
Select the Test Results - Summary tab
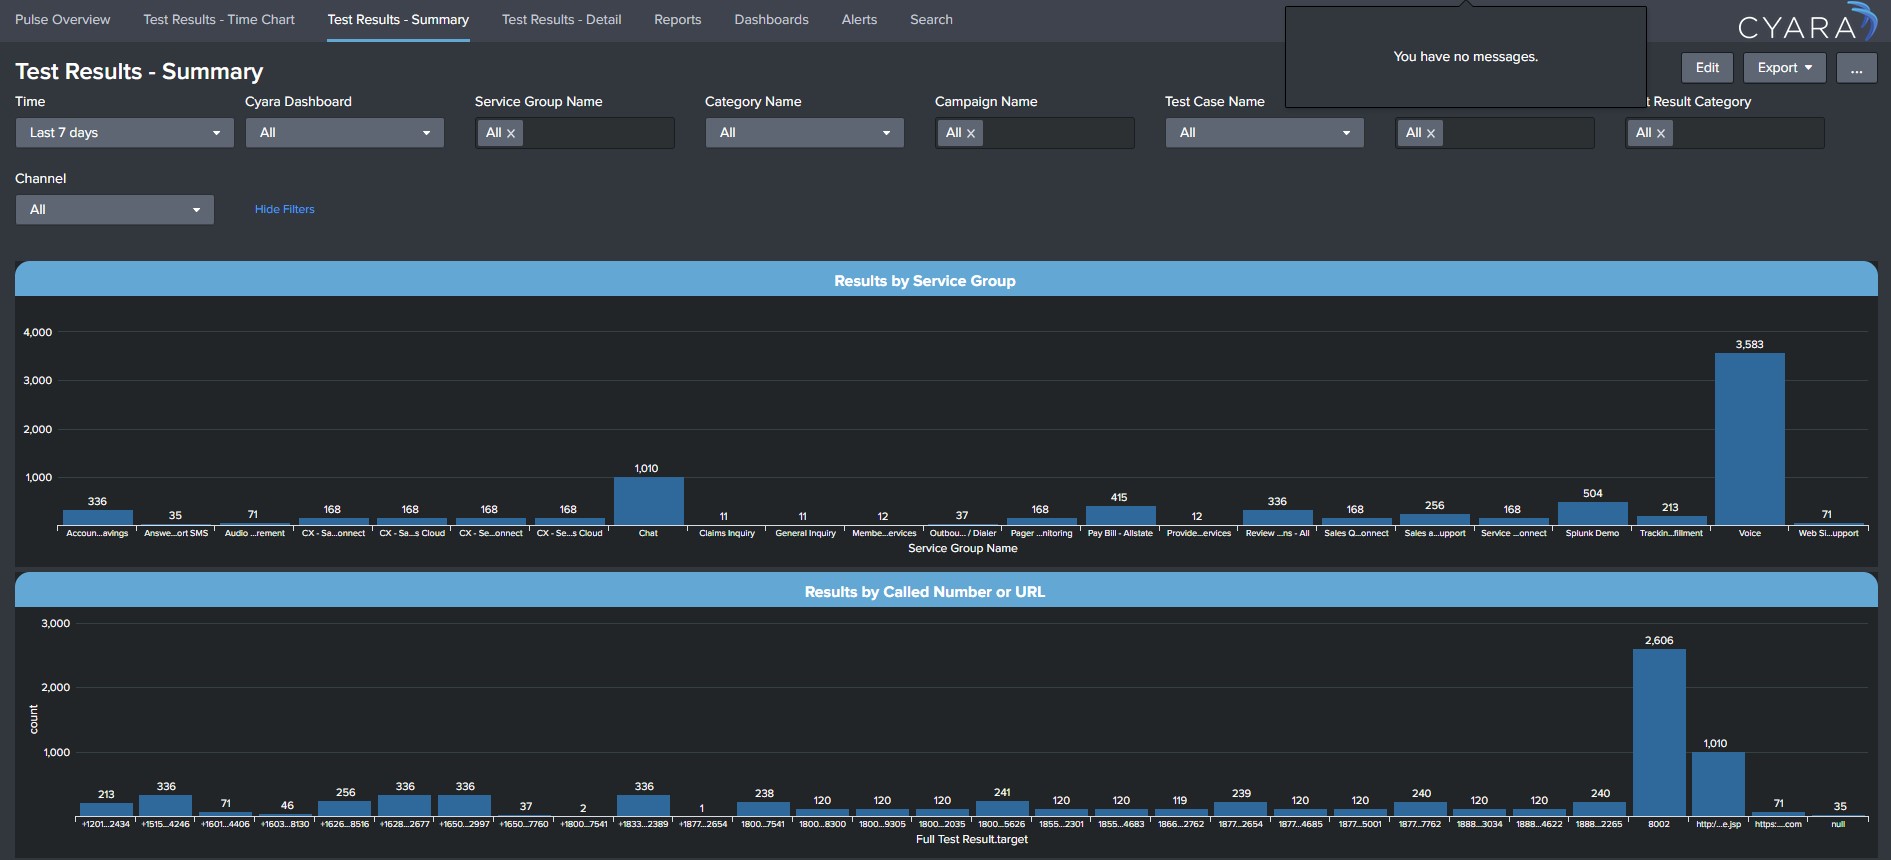pyautogui.click(x=398, y=19)
